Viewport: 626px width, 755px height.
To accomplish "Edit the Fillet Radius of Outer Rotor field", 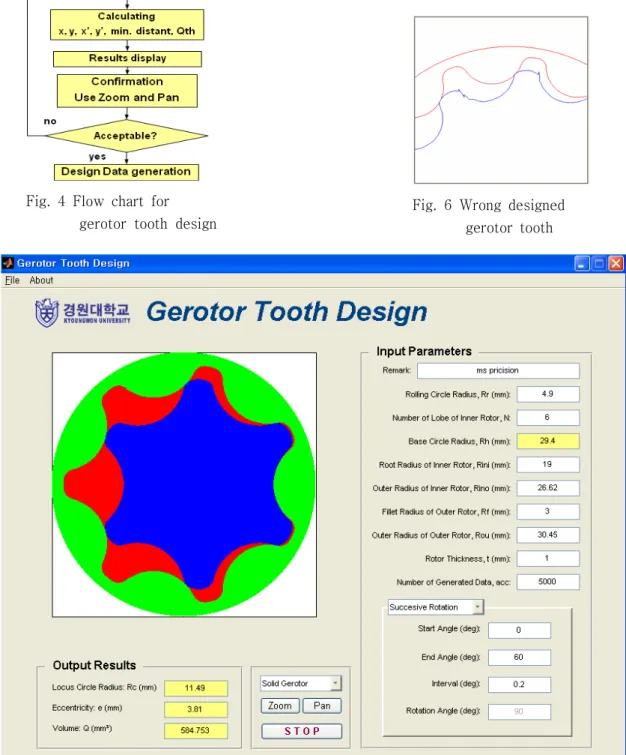I will click(548, 511).
